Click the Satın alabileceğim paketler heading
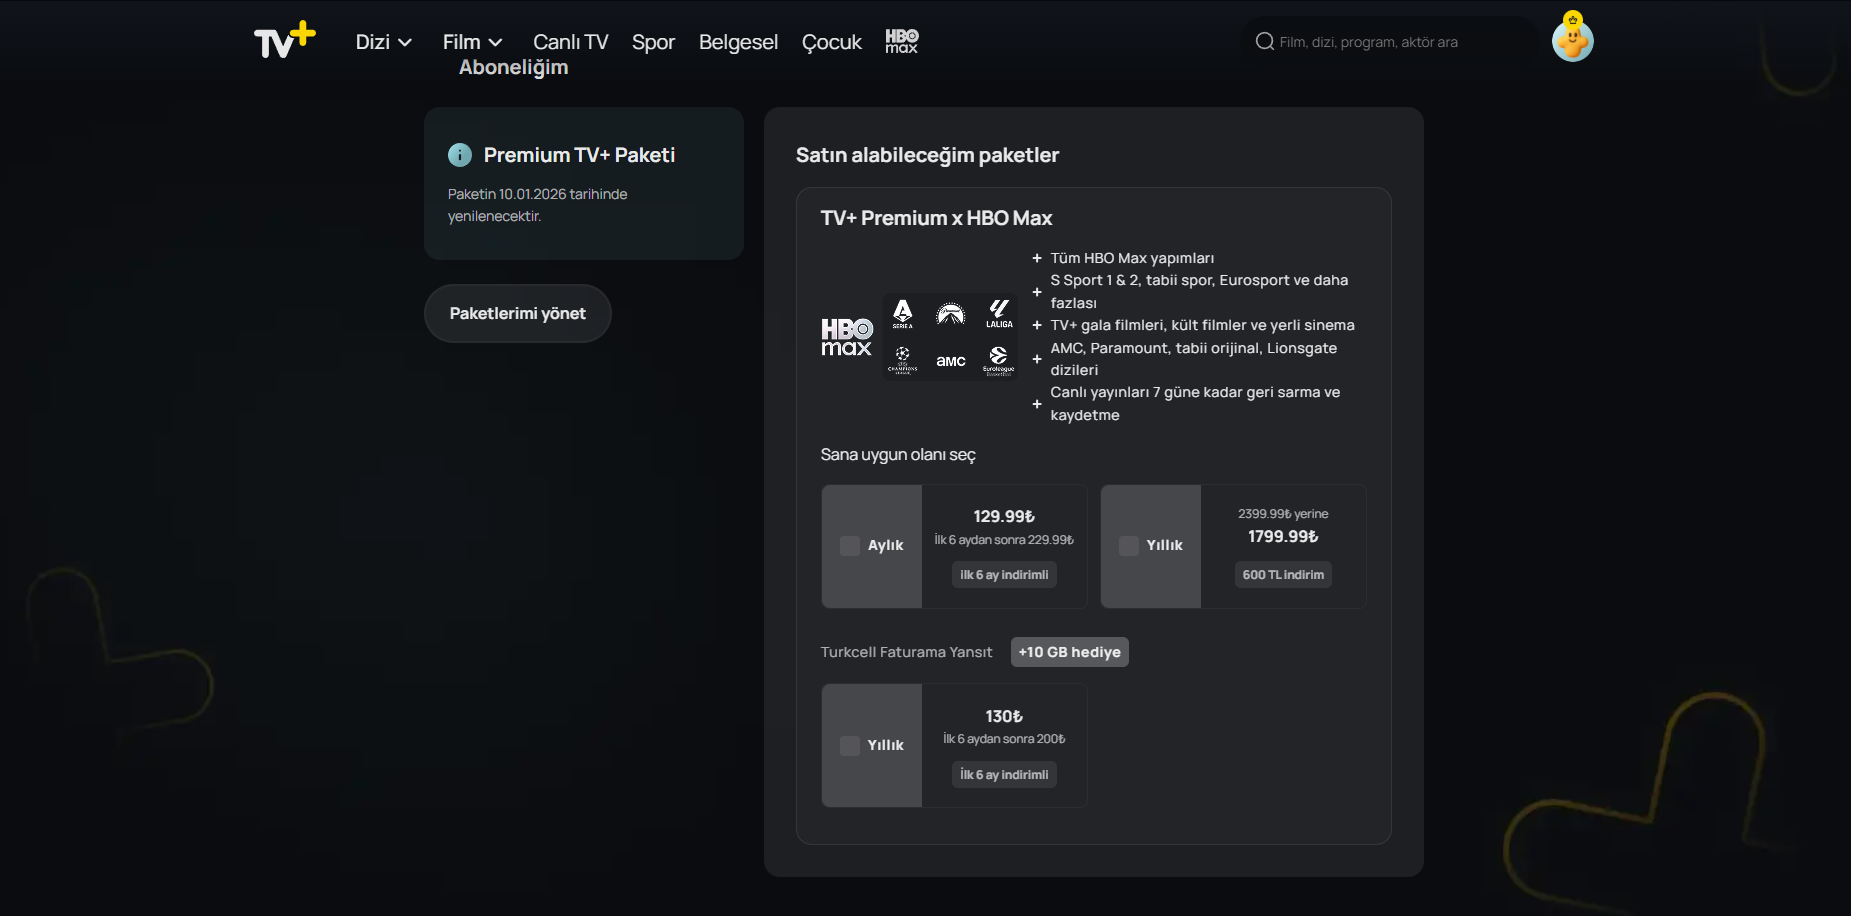This screenshot has height=916, width=1851. coord(927,155)
